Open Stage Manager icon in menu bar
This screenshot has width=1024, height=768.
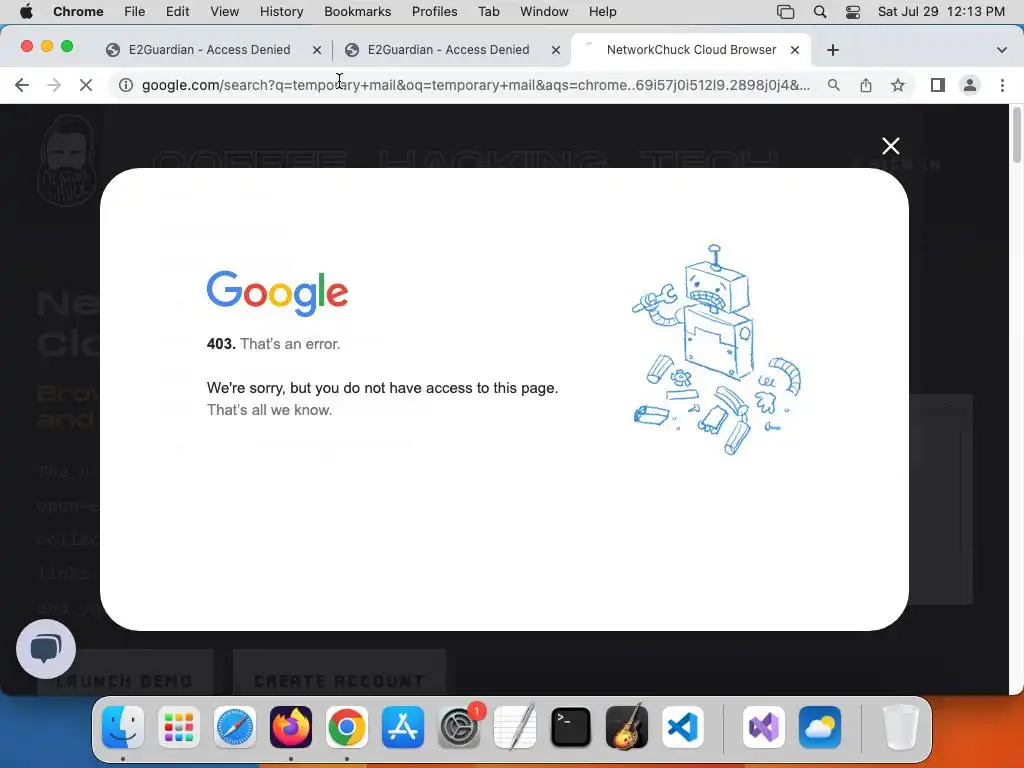click(786, 12)
